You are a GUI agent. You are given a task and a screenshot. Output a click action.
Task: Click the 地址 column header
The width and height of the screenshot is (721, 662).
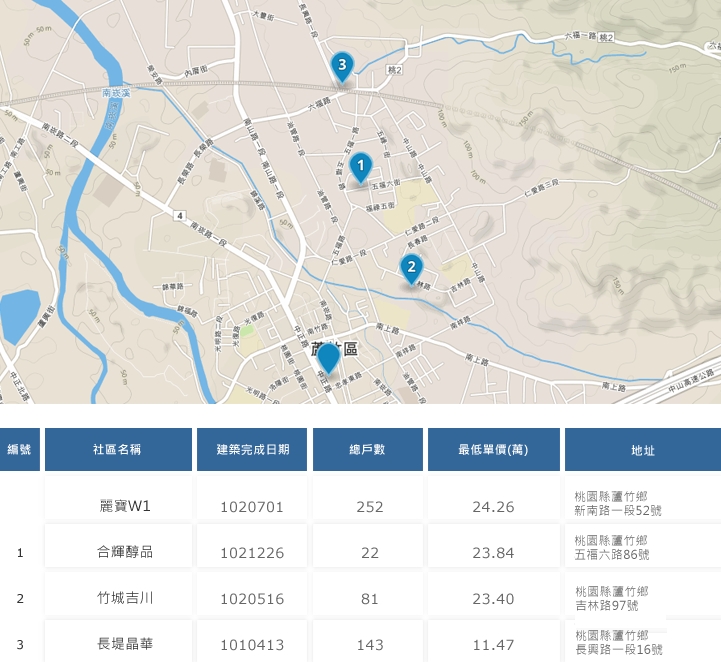[642, 450]
